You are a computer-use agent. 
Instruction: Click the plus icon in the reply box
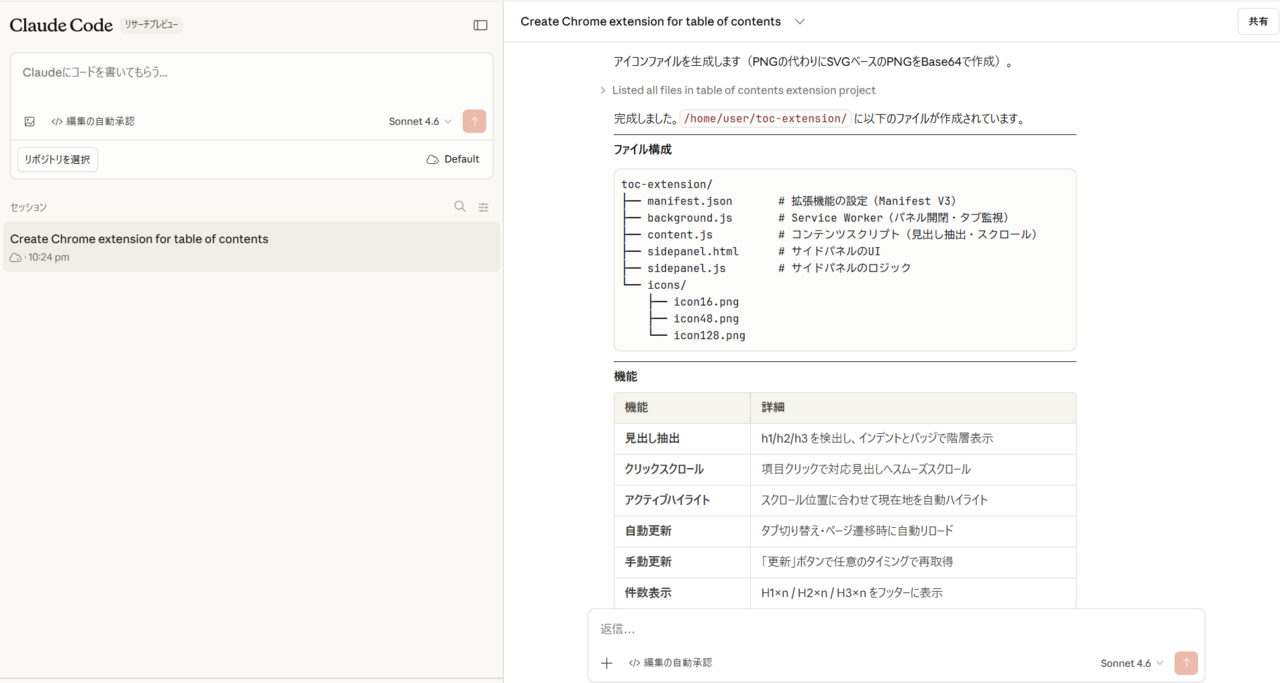pyautogui.click(x=606, y=663)
